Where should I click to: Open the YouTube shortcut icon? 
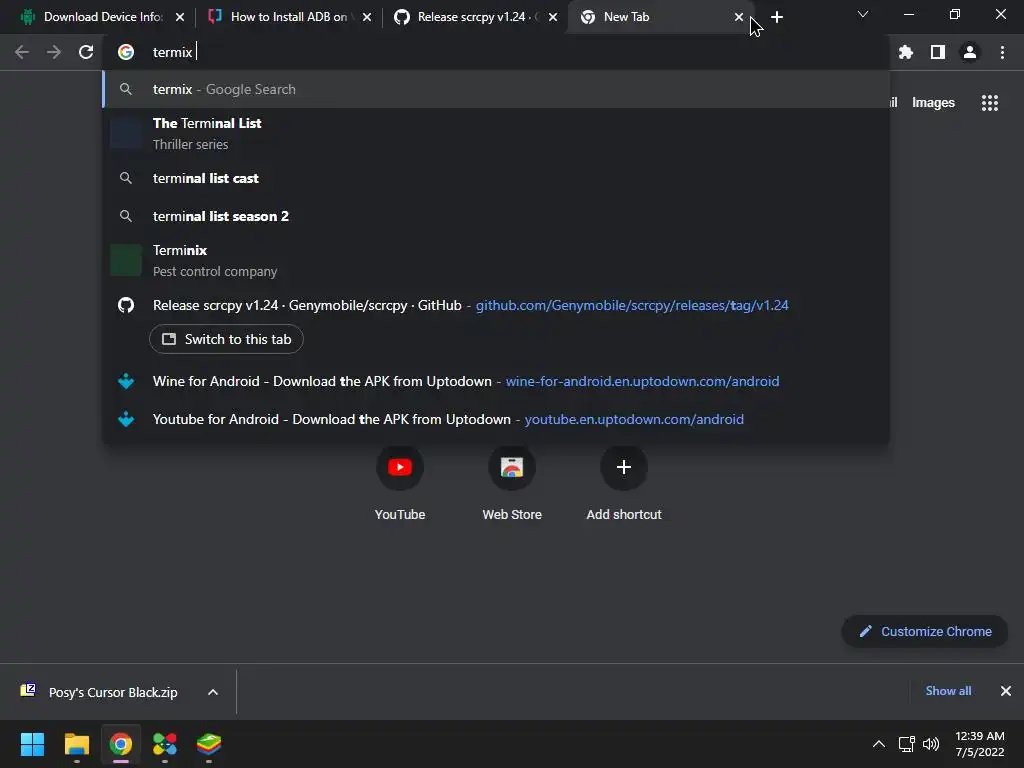(x=400, y=467)
